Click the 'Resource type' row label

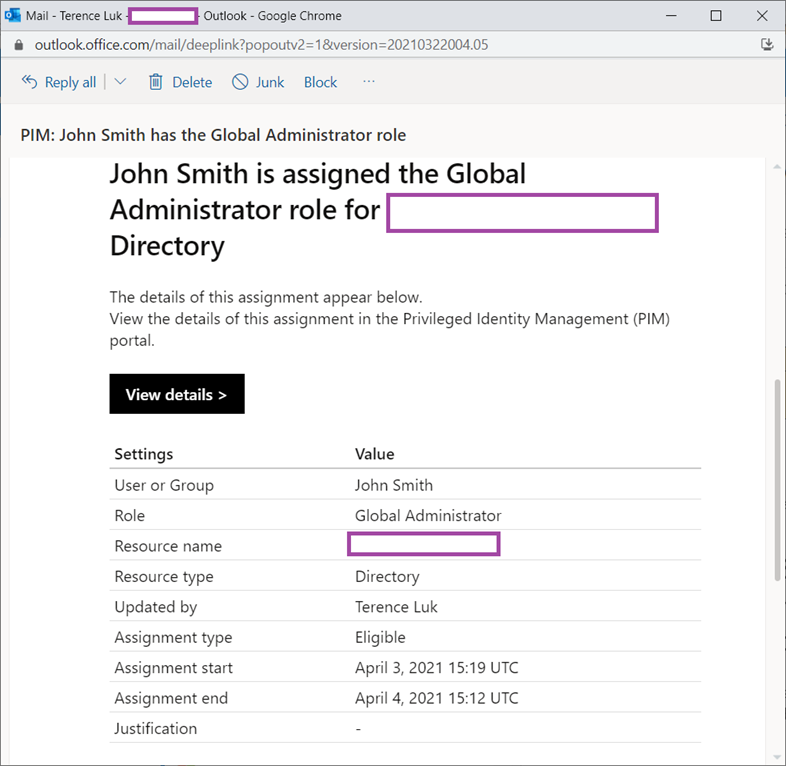(x=164, y=577)
